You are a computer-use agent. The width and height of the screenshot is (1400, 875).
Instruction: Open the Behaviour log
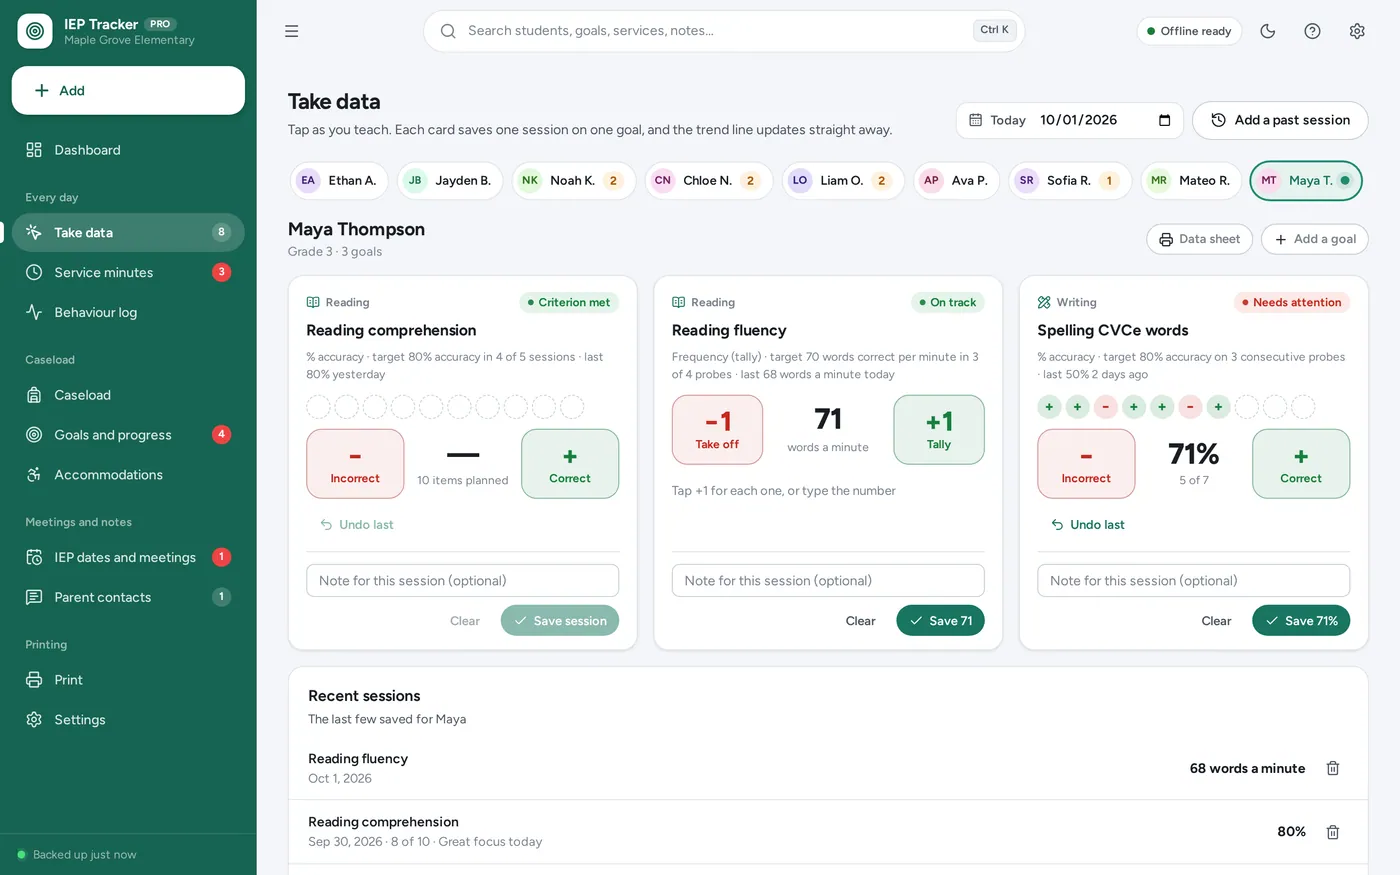coord(128,312)
